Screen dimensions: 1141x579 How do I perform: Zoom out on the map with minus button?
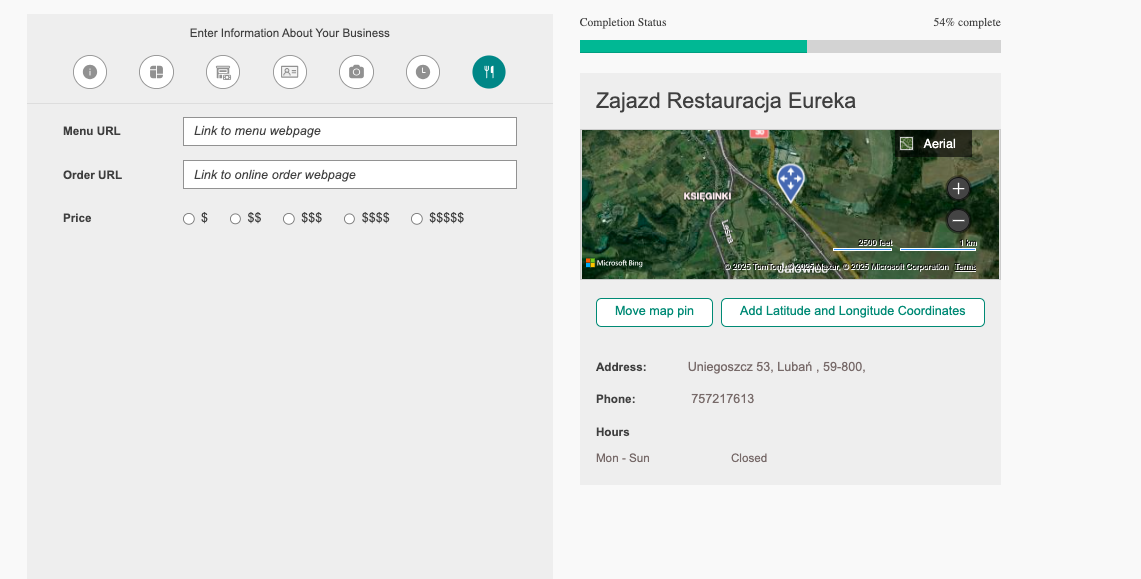[958, 220]
